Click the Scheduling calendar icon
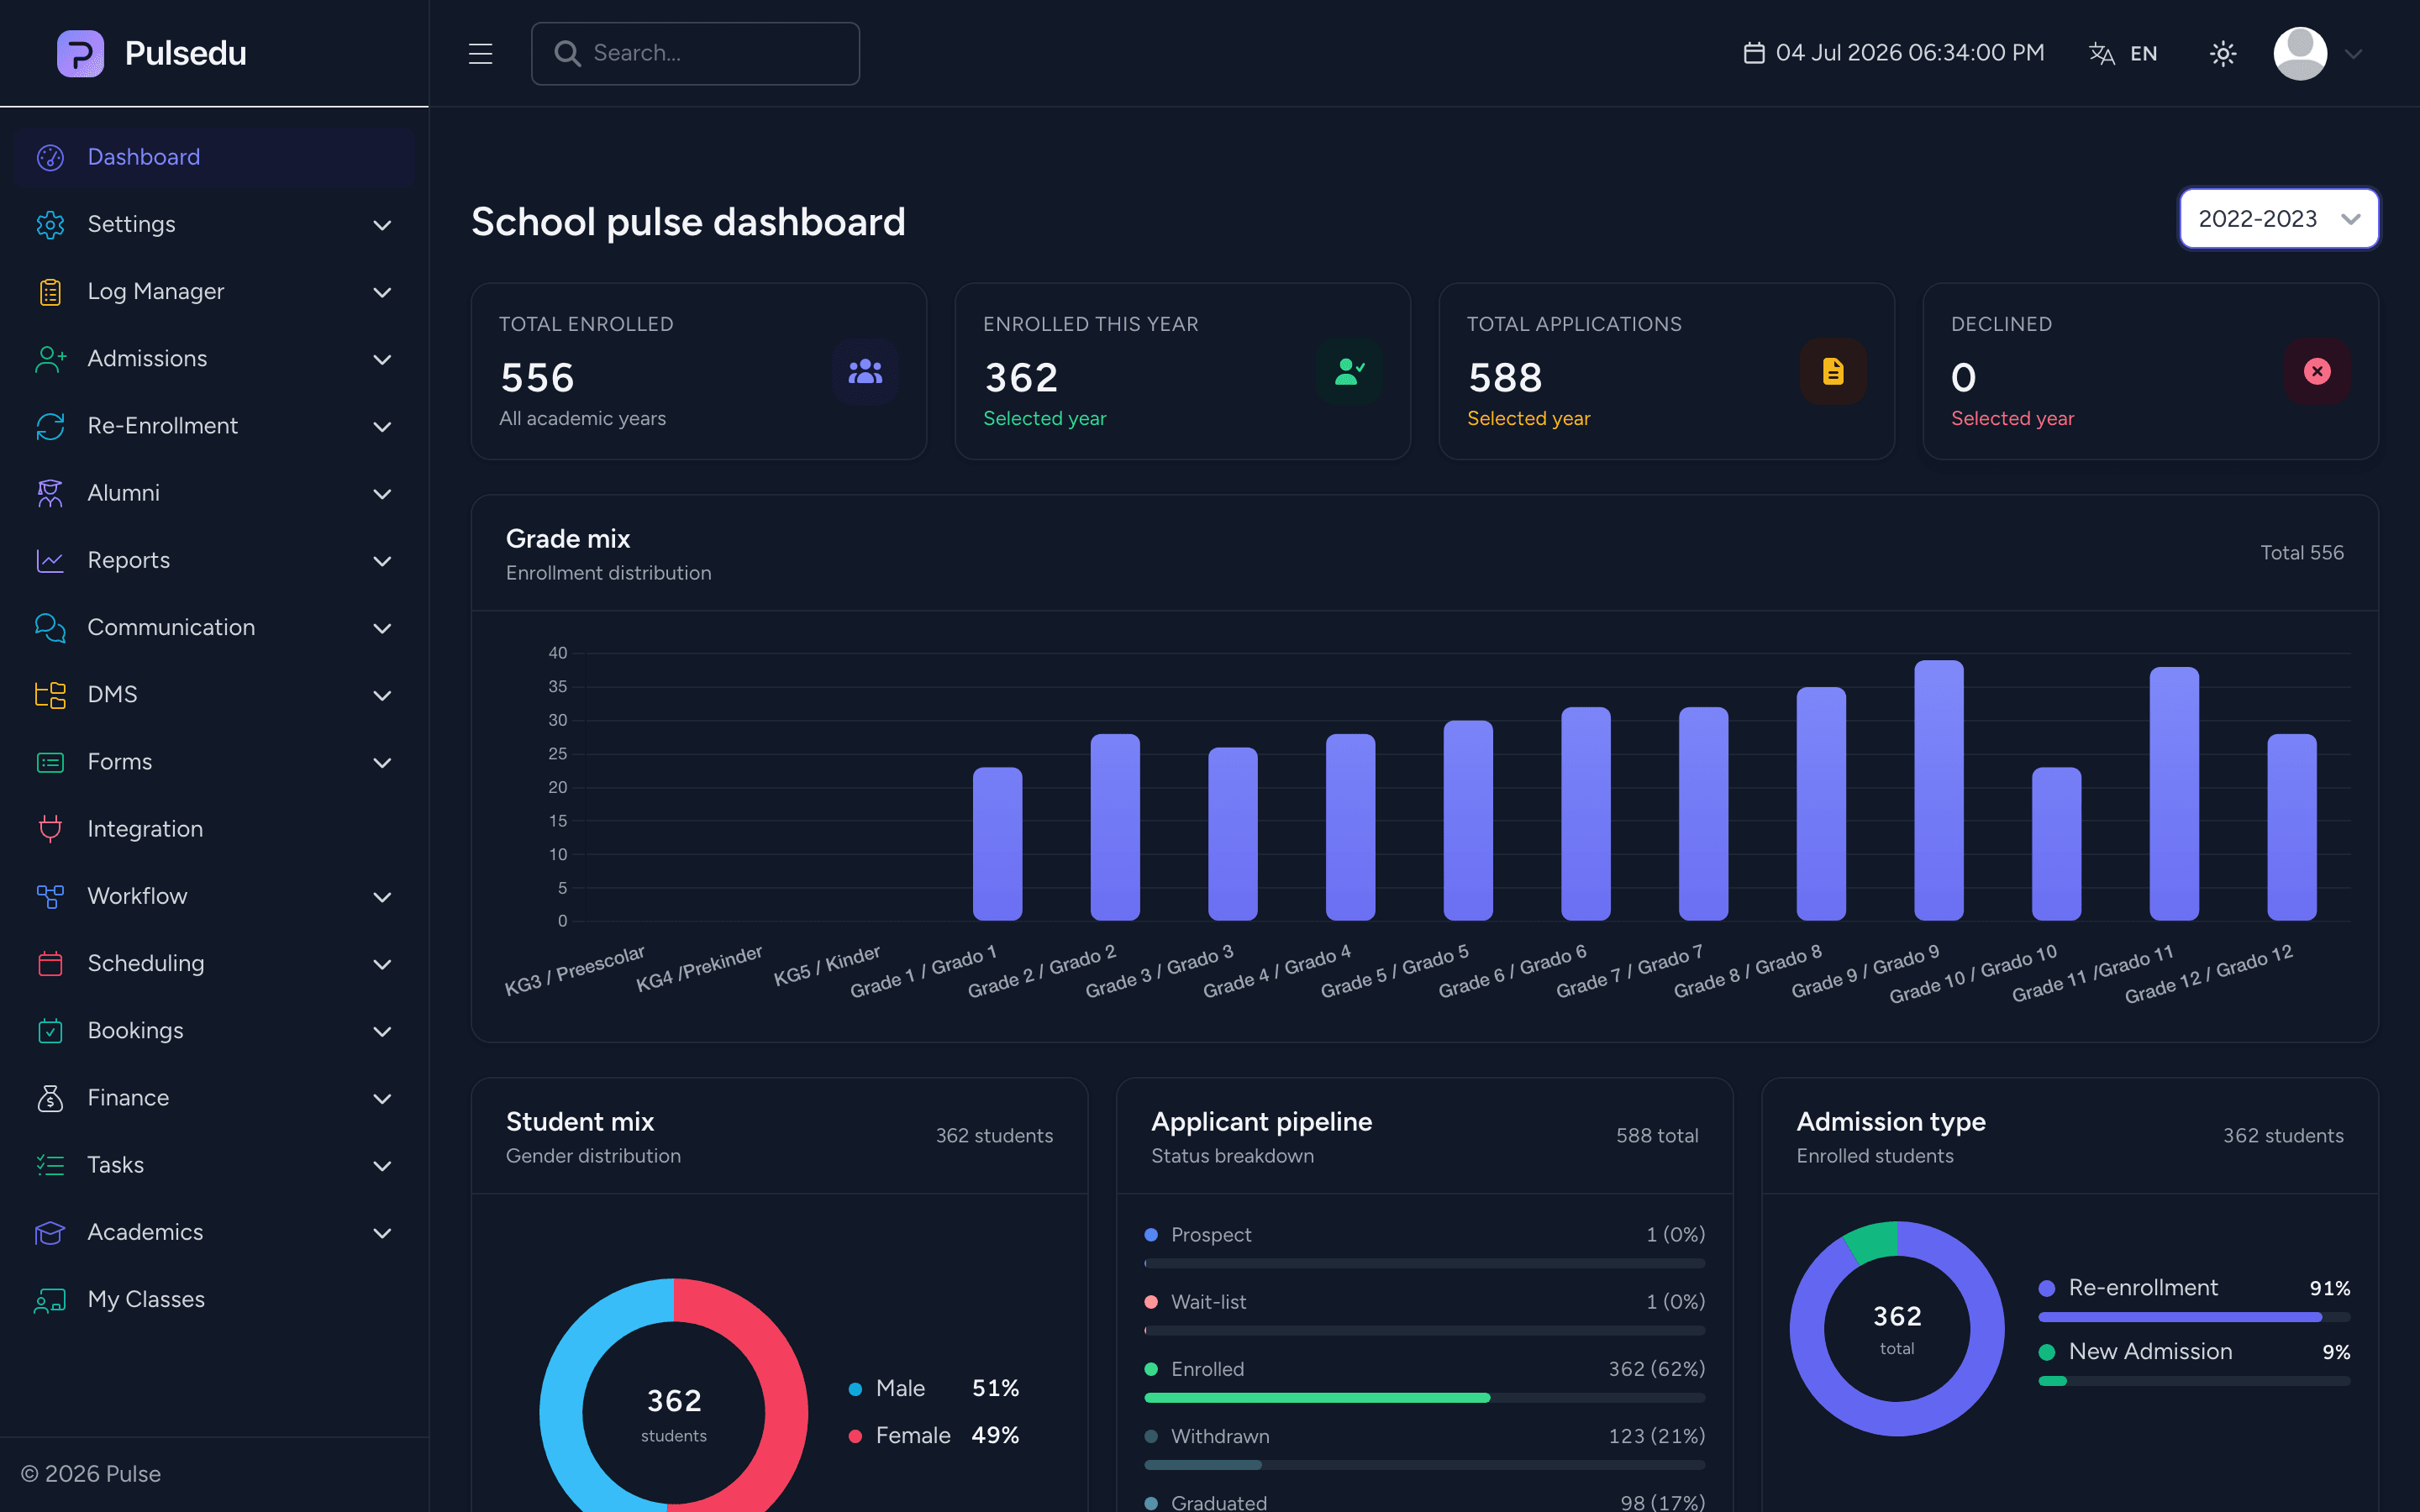This screenshot has width=2420, height=1512. (x=50, y=963)
